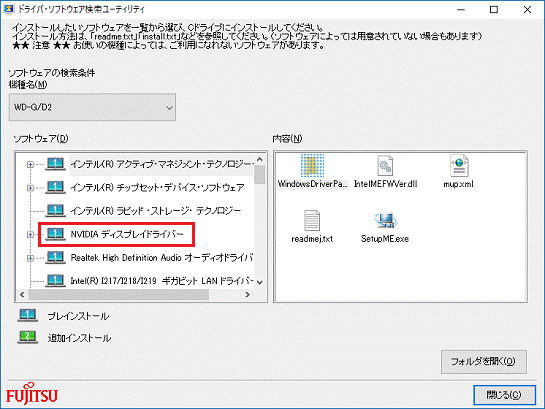Select the readmej.txt file icon
This screenshot has height=409, width=545.
tap(312, 220)
